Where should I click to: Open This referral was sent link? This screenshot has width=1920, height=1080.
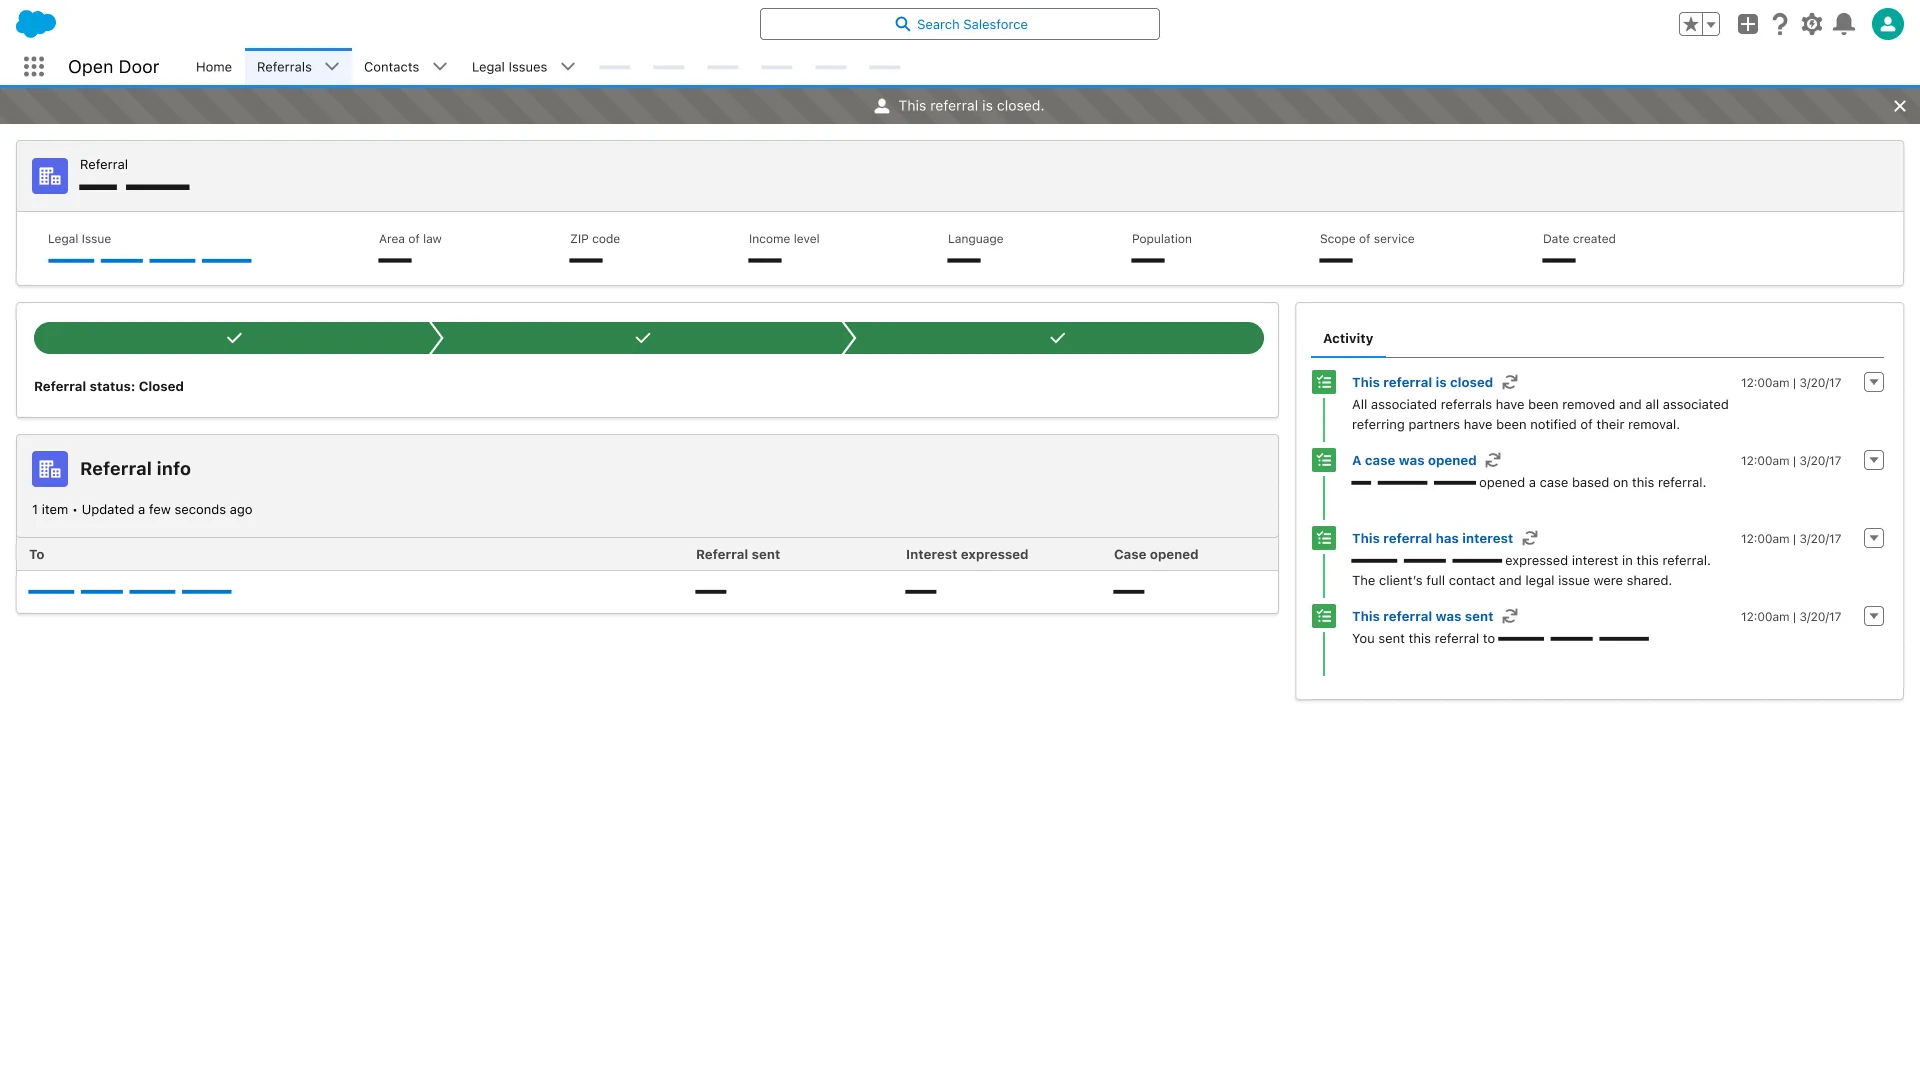(x=1422, y=617)
